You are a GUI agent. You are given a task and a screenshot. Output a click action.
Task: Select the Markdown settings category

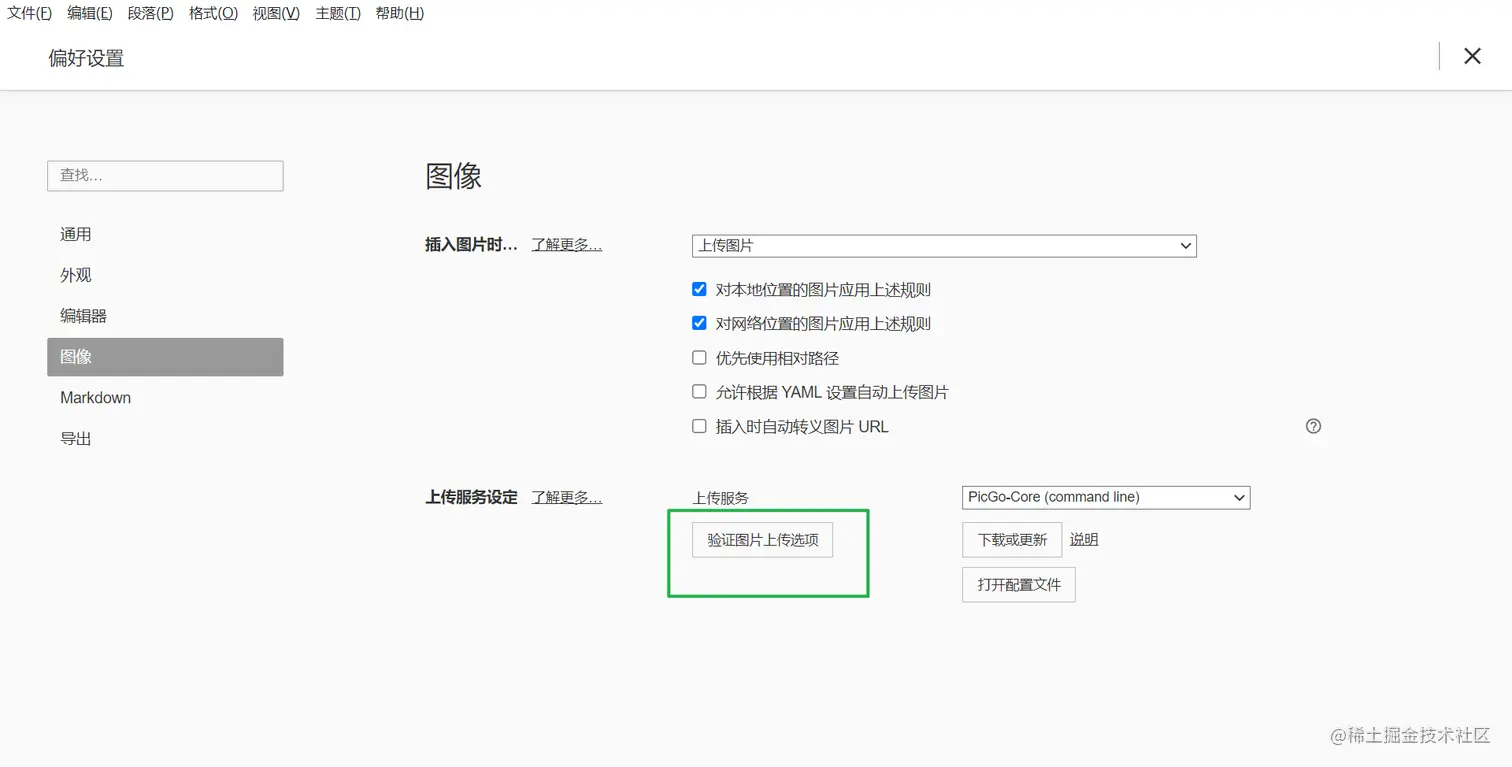(x=165, y=398)
